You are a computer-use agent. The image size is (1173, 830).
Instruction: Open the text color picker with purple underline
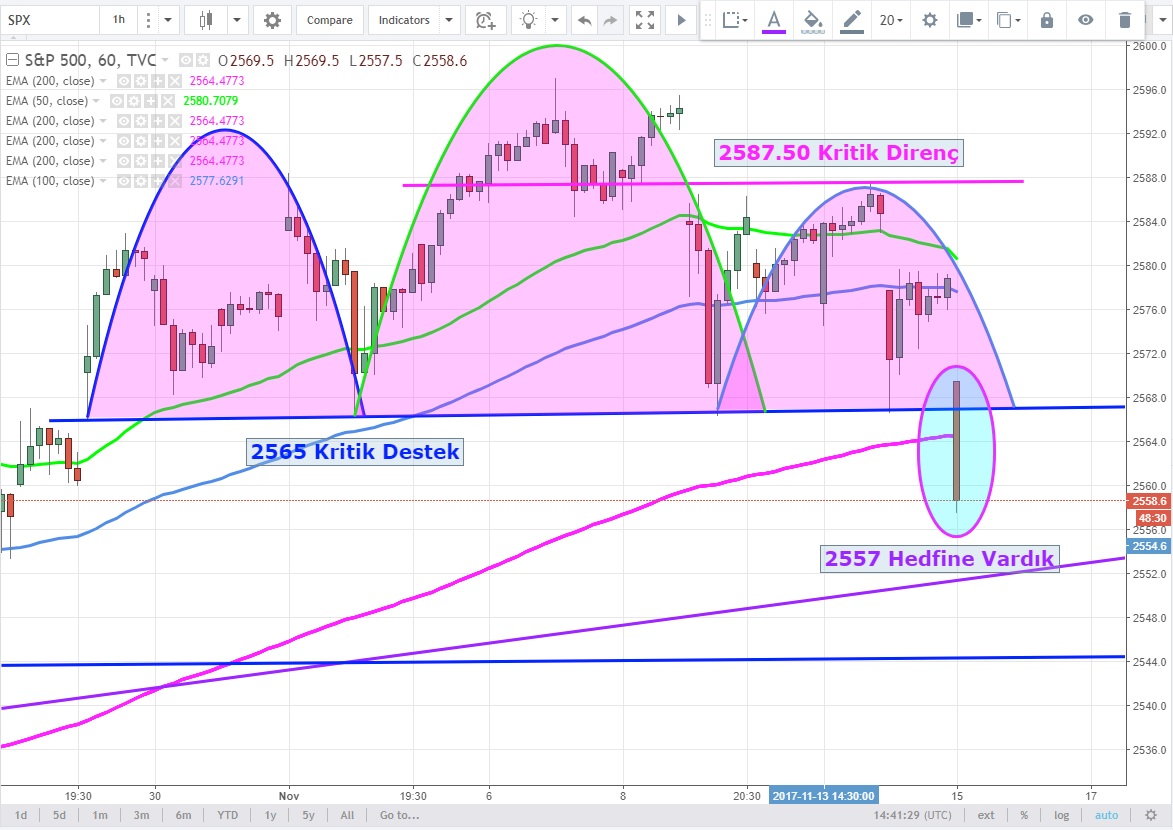tap(773, 20)
